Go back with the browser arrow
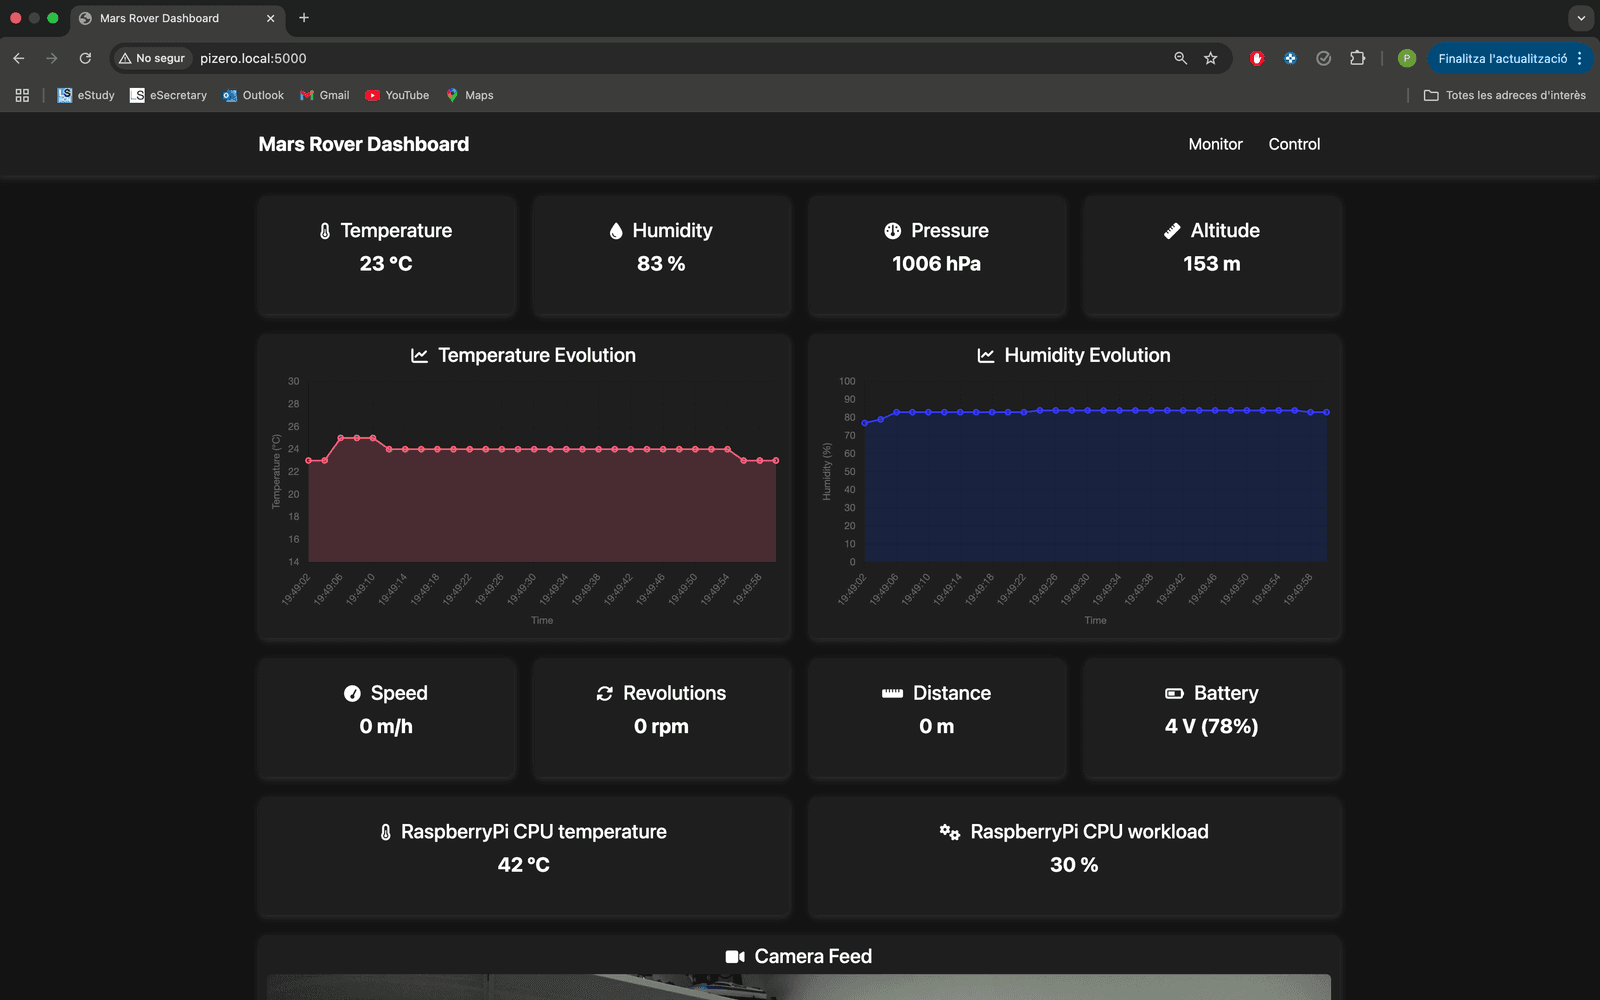 click(18, 58)
